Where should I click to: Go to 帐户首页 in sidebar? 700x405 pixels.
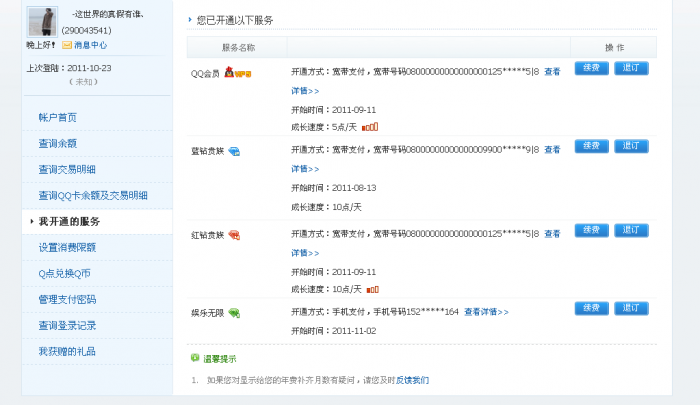(58, 117)
